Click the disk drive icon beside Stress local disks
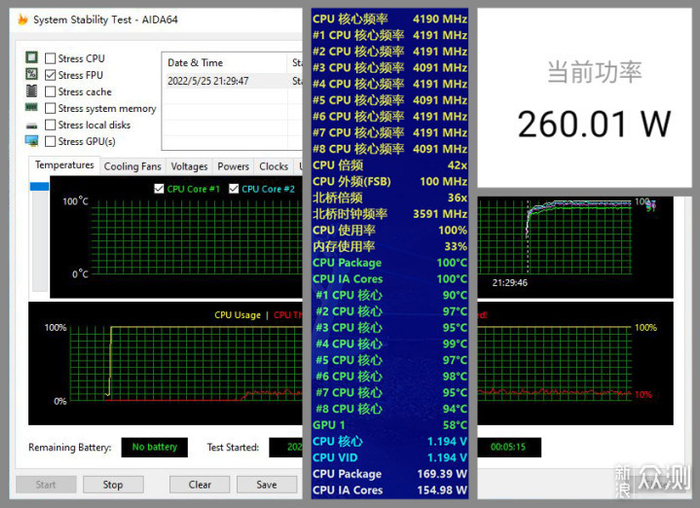 (32, 125)
